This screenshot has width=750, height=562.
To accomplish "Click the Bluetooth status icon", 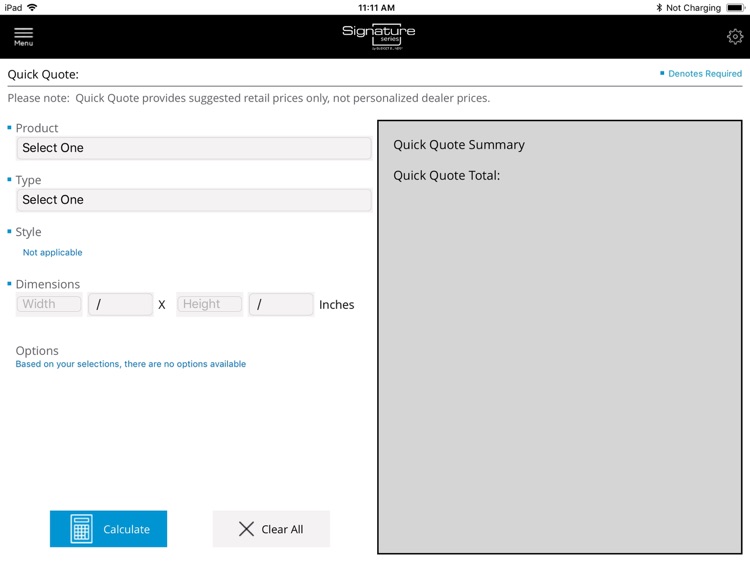I will click(659, 8).
